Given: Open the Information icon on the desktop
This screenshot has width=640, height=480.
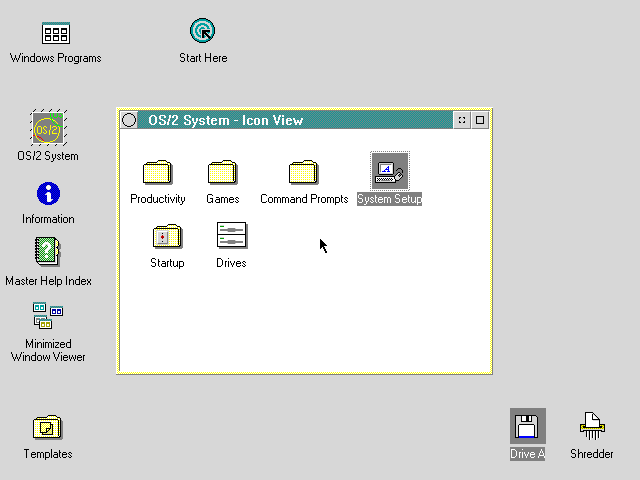Looking at the screenshot, I should (48, 193).
